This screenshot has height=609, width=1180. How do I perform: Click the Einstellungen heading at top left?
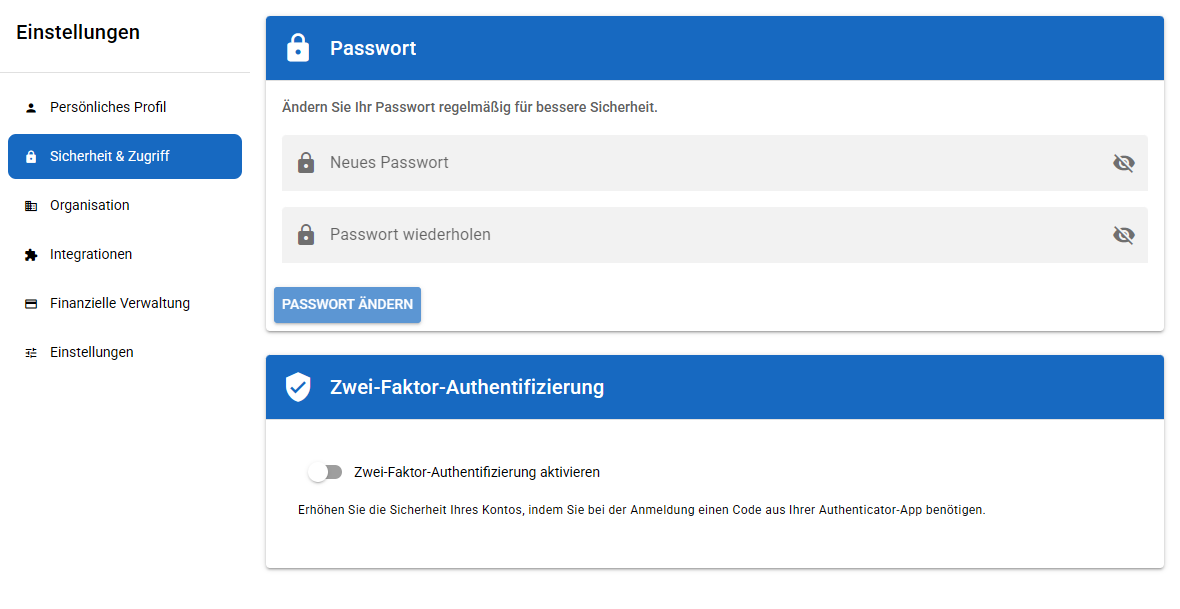click(x=78, y=32)
